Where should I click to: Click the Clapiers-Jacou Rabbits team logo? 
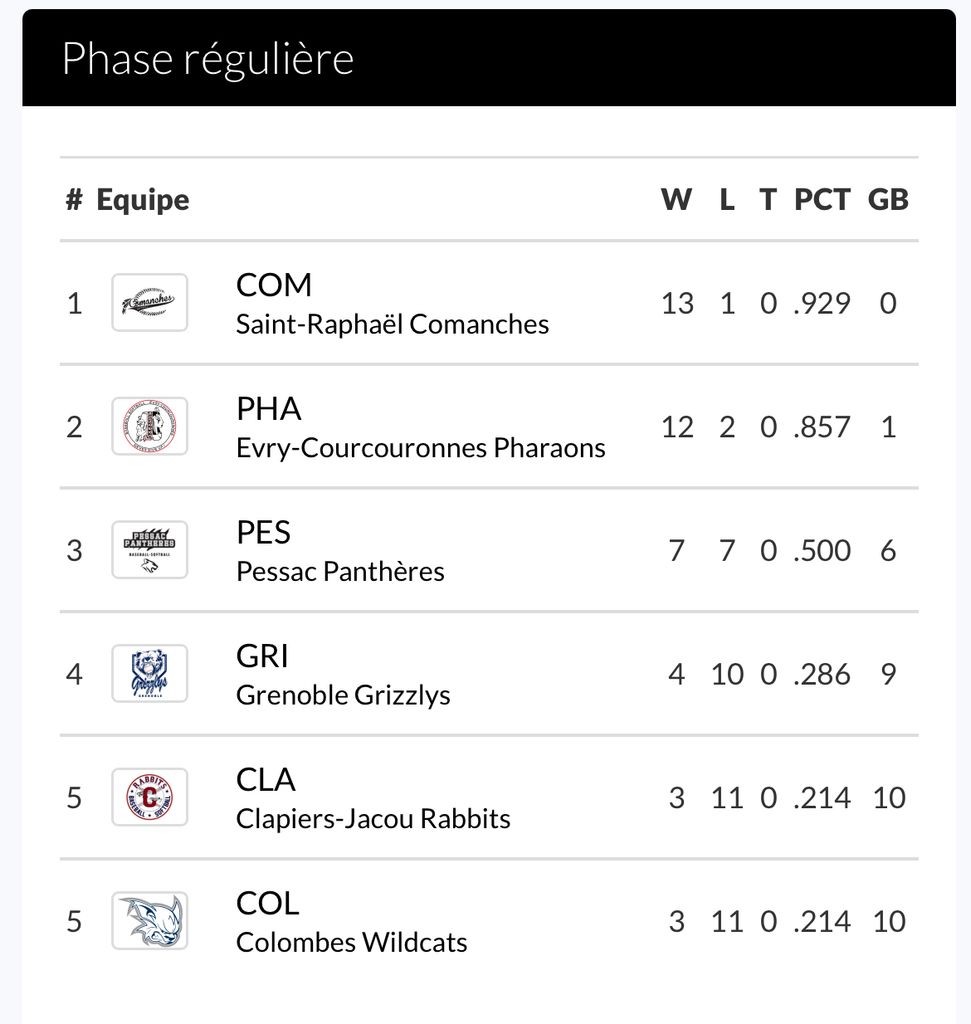coord(149,797)
